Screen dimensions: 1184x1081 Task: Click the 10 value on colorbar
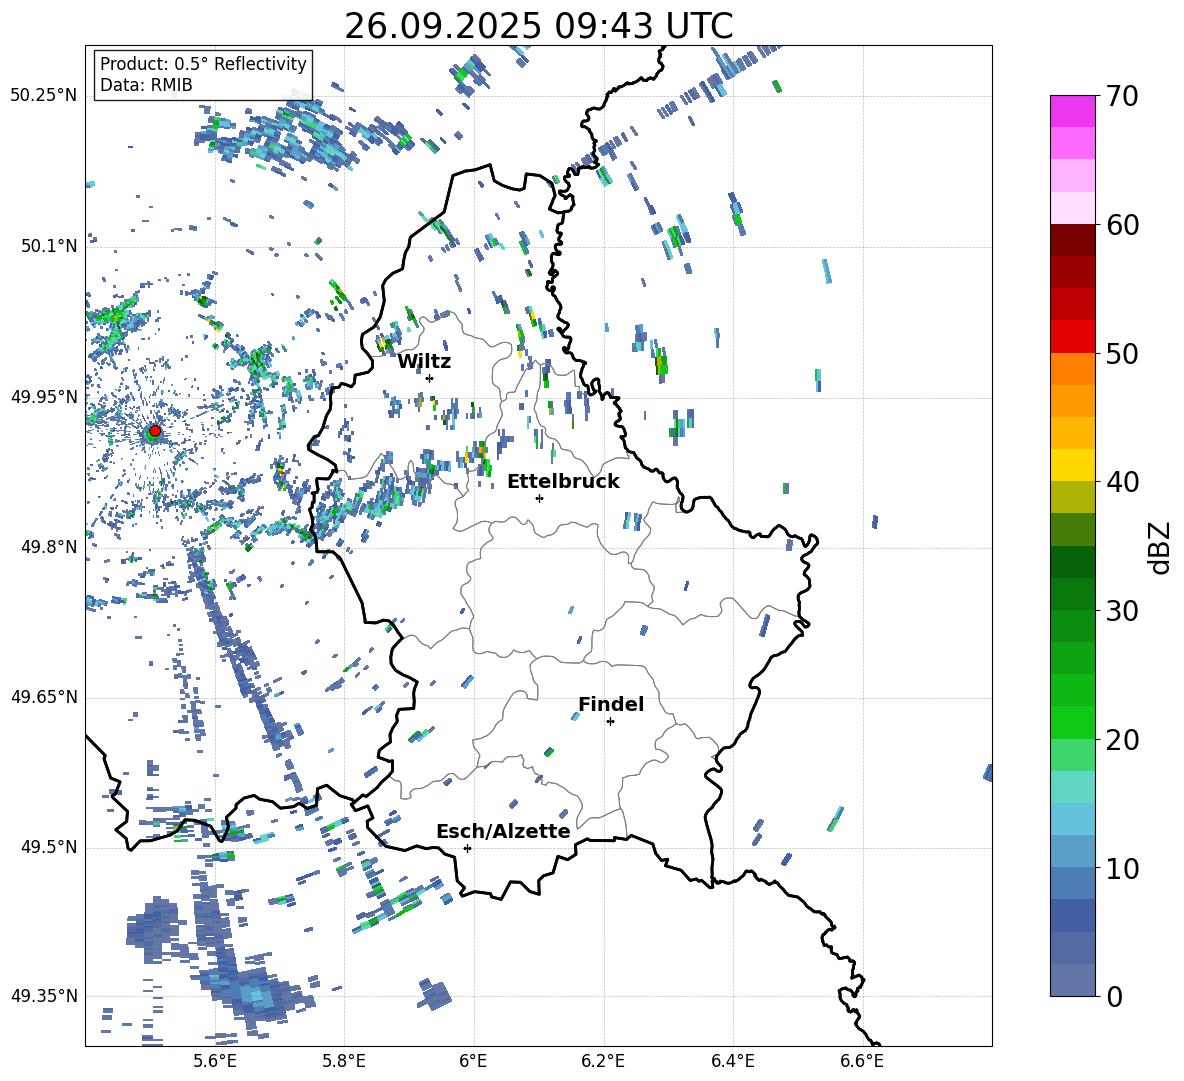pos(1122,868)
